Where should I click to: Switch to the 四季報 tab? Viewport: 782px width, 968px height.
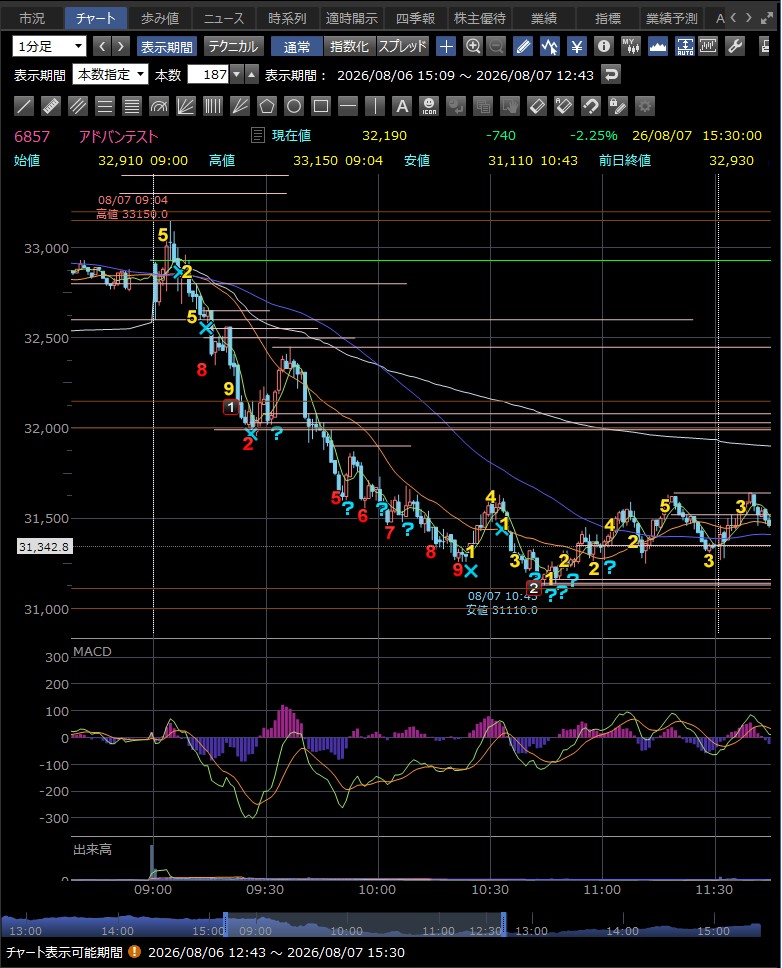click(x=416, y=19)
